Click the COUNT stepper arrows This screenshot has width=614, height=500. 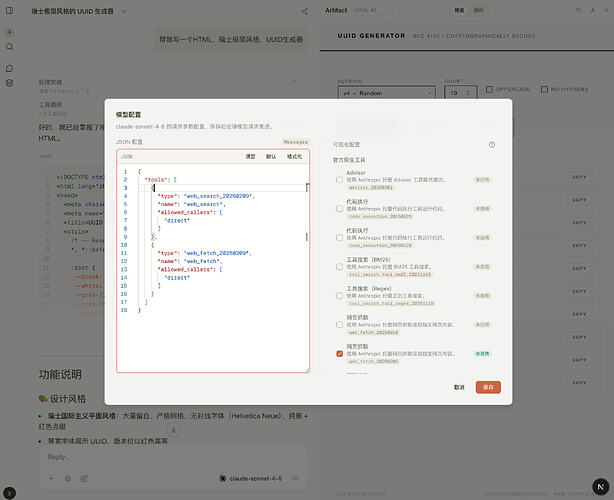pos(468,93)
